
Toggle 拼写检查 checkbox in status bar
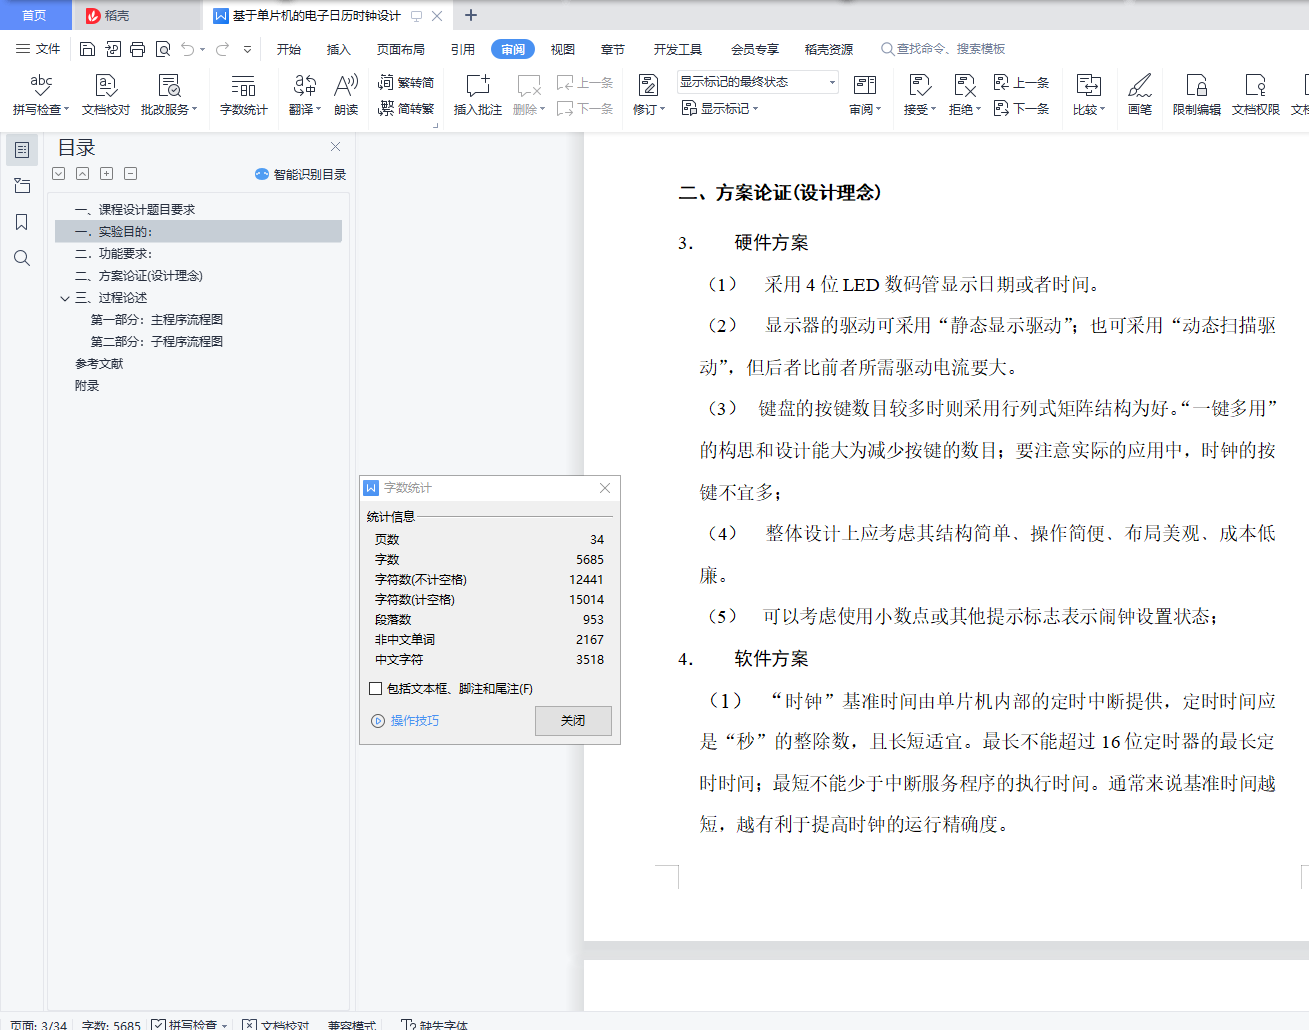coord(159,1025)
